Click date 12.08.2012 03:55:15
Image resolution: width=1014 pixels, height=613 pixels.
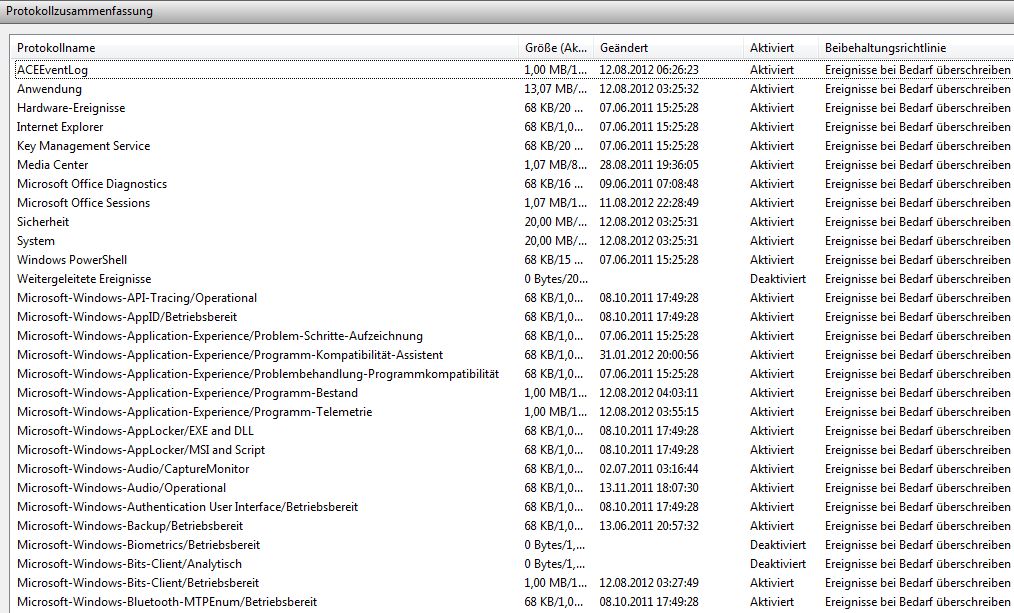pyautogui.click(x=649, y=412)
